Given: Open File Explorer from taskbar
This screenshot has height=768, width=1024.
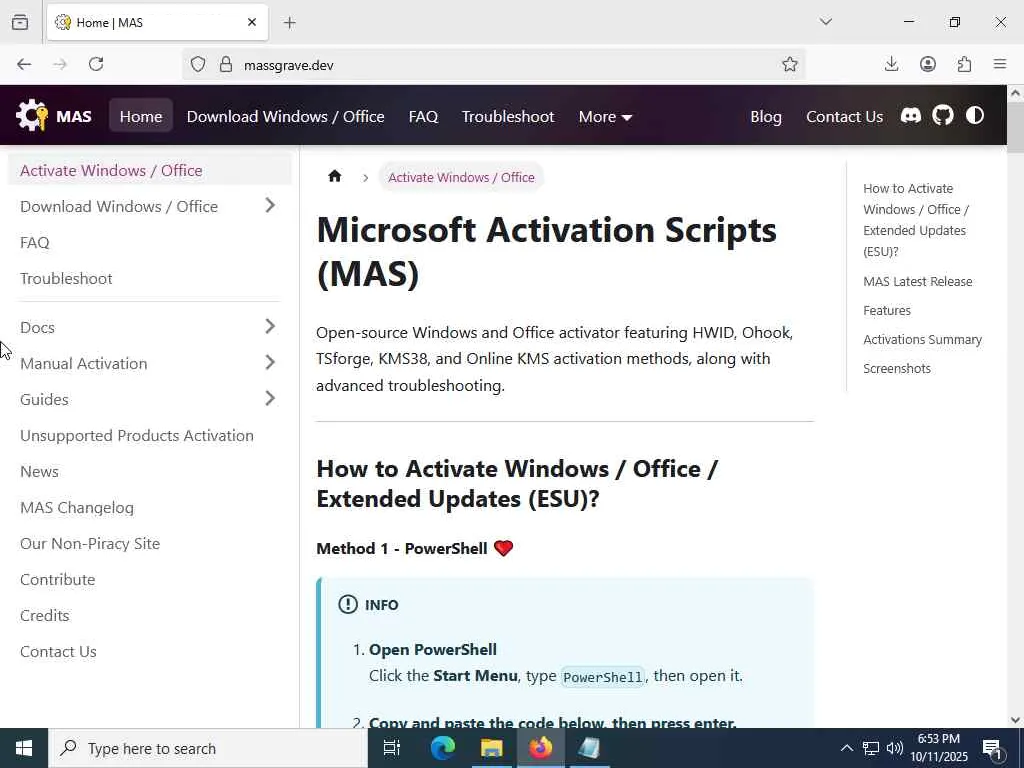Looking at the screenshot, I should pyautogui.click(x=491, y=748).
